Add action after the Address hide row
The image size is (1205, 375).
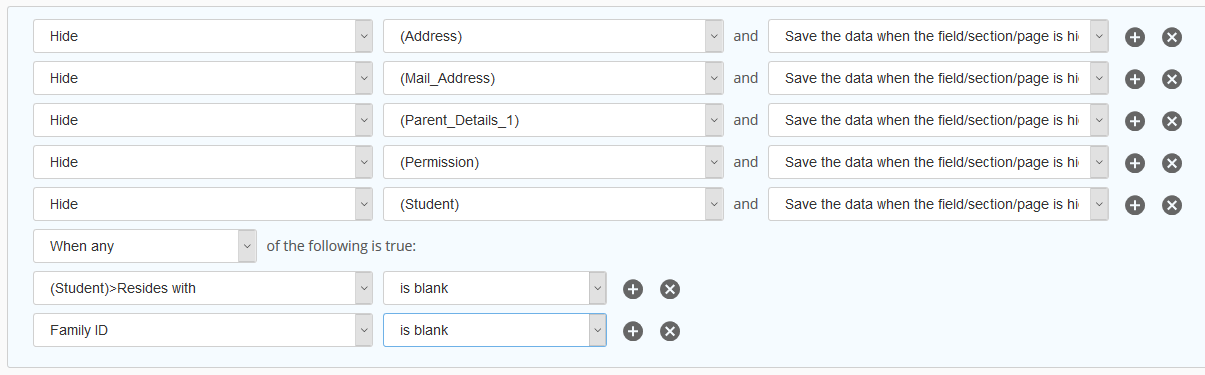click(1135, 37)
